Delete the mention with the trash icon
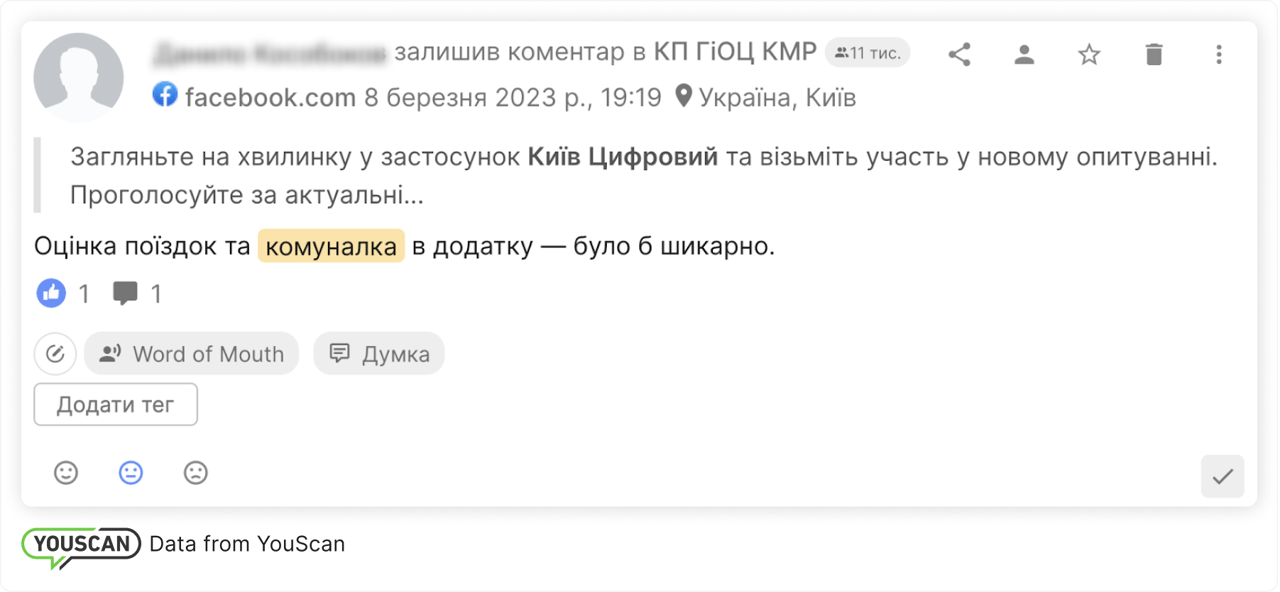The image size is (1280, 592). [x=1153, y=55]
